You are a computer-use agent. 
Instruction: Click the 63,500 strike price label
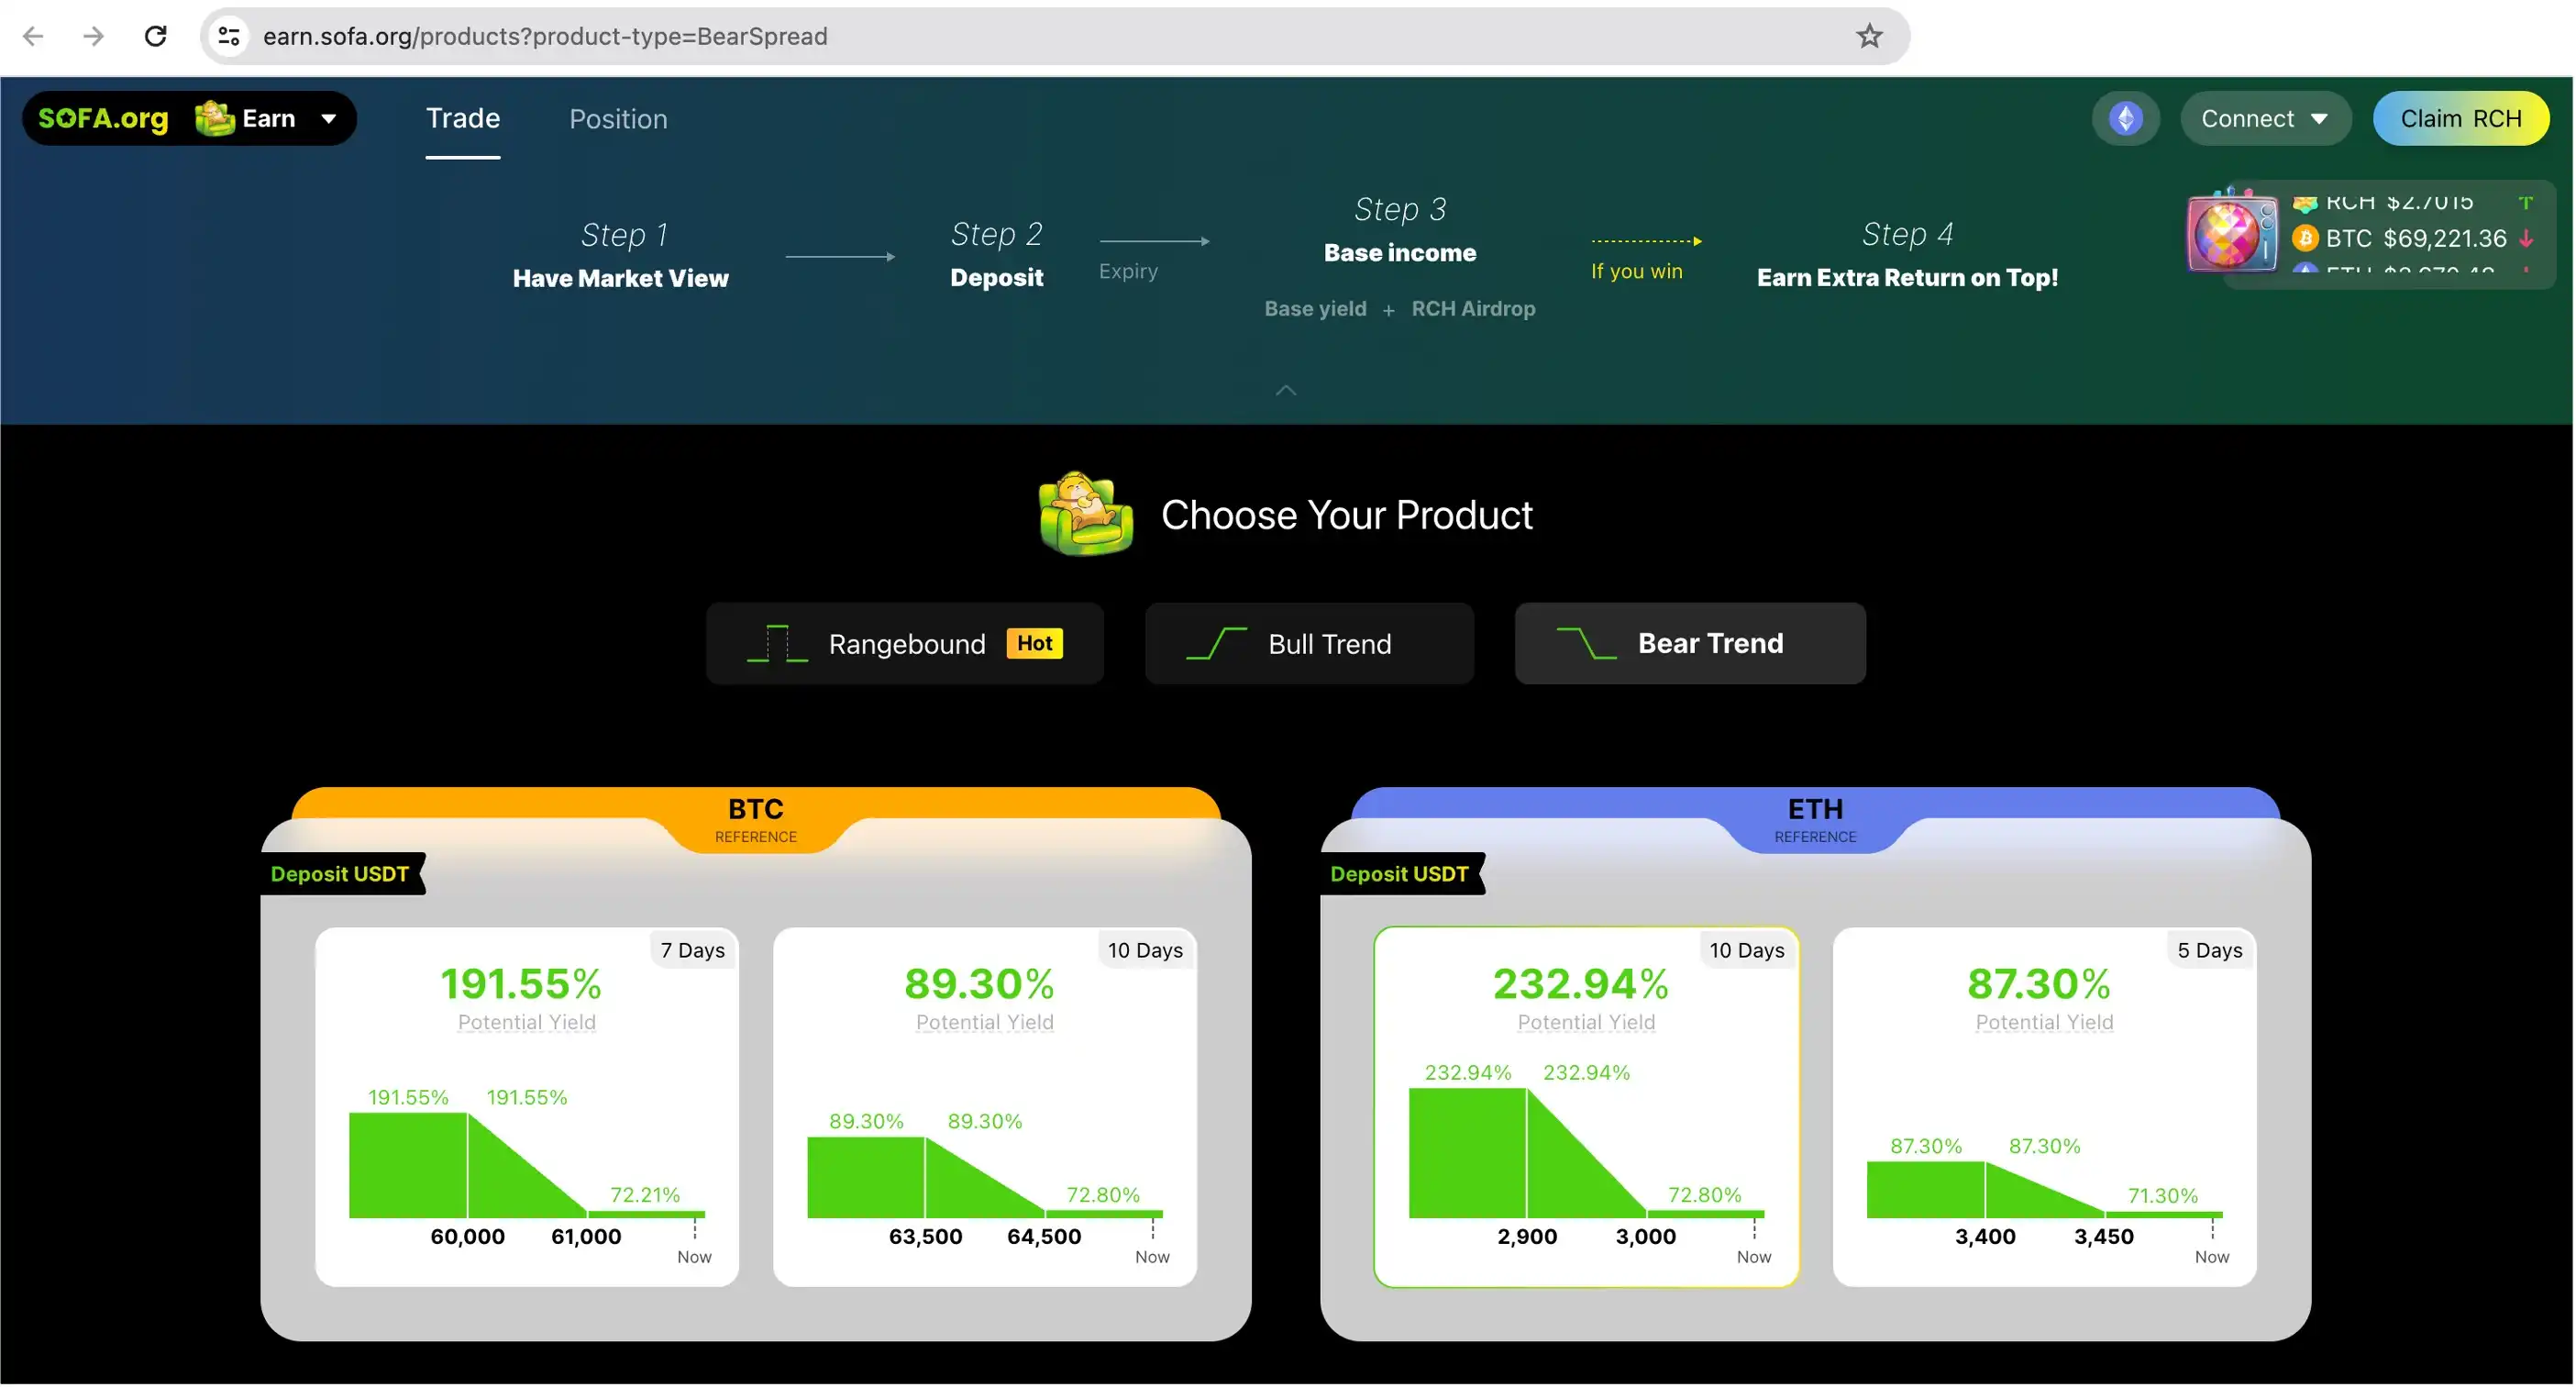(926, 1238)
